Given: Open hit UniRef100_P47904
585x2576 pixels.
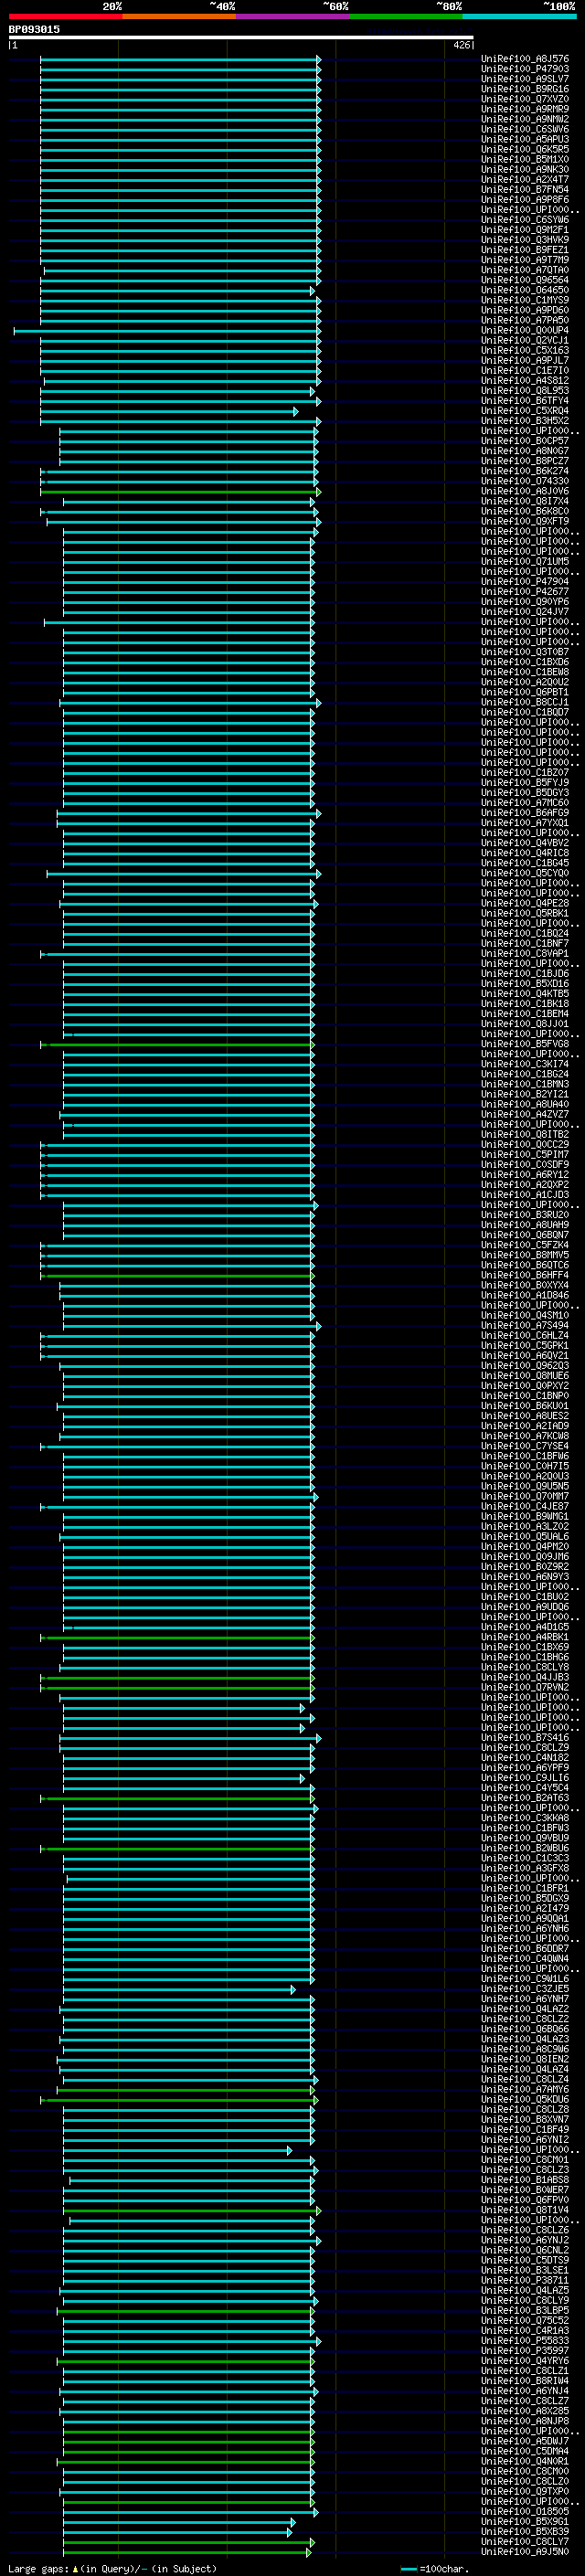Looking at the screenshot, I should (525, 581).
